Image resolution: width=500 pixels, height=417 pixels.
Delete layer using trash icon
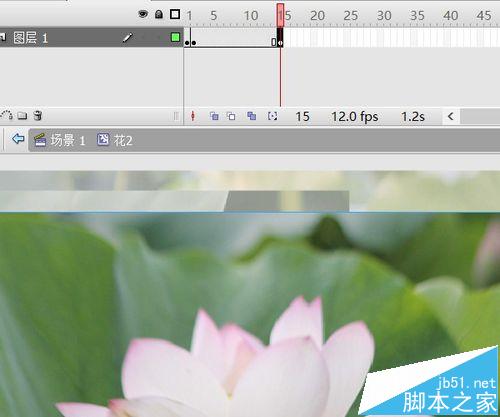pos(38,116)
